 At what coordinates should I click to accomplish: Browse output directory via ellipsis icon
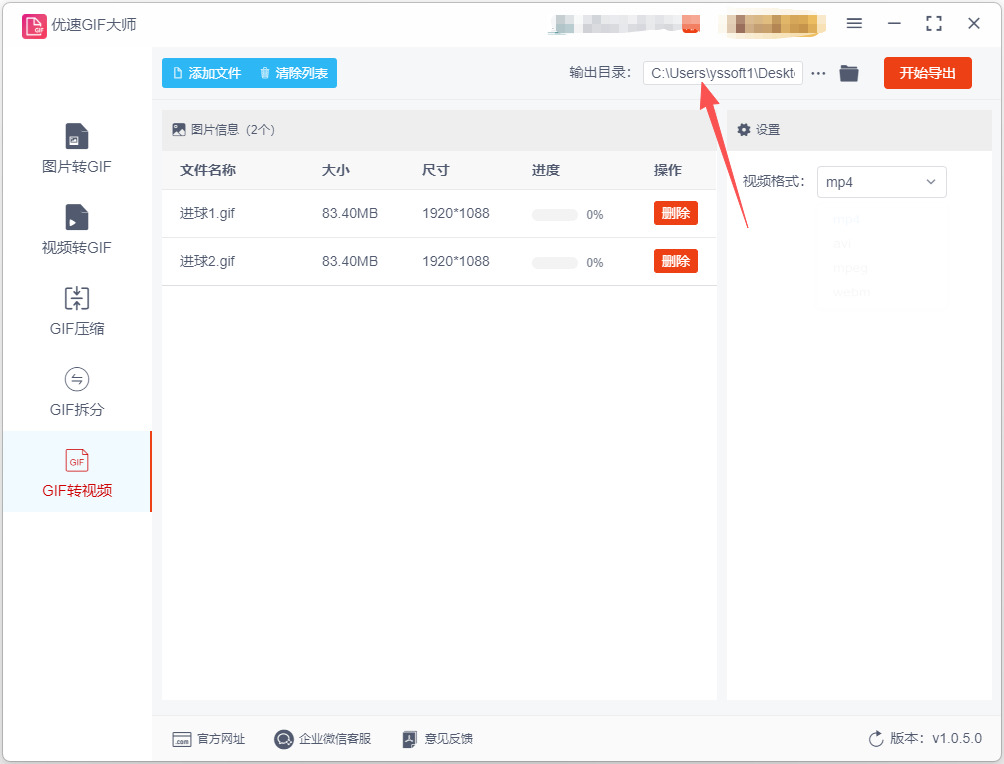tap(818, 74)
